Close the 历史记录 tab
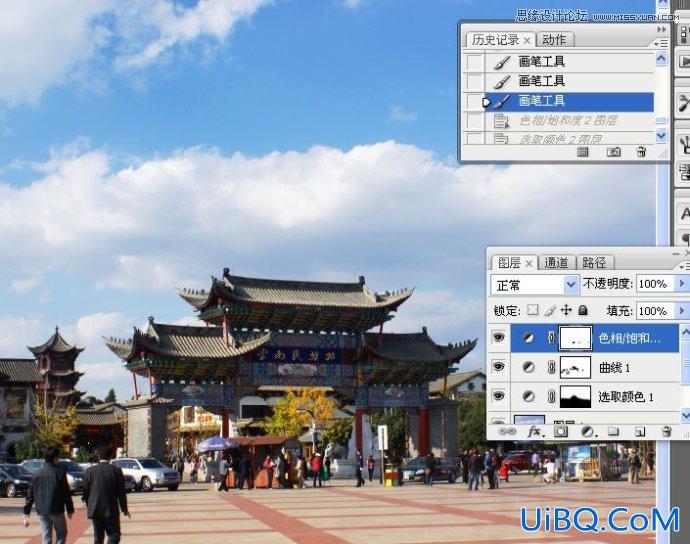Image resolution: width=690 pixels, height=544 pixels. point(527,40)
